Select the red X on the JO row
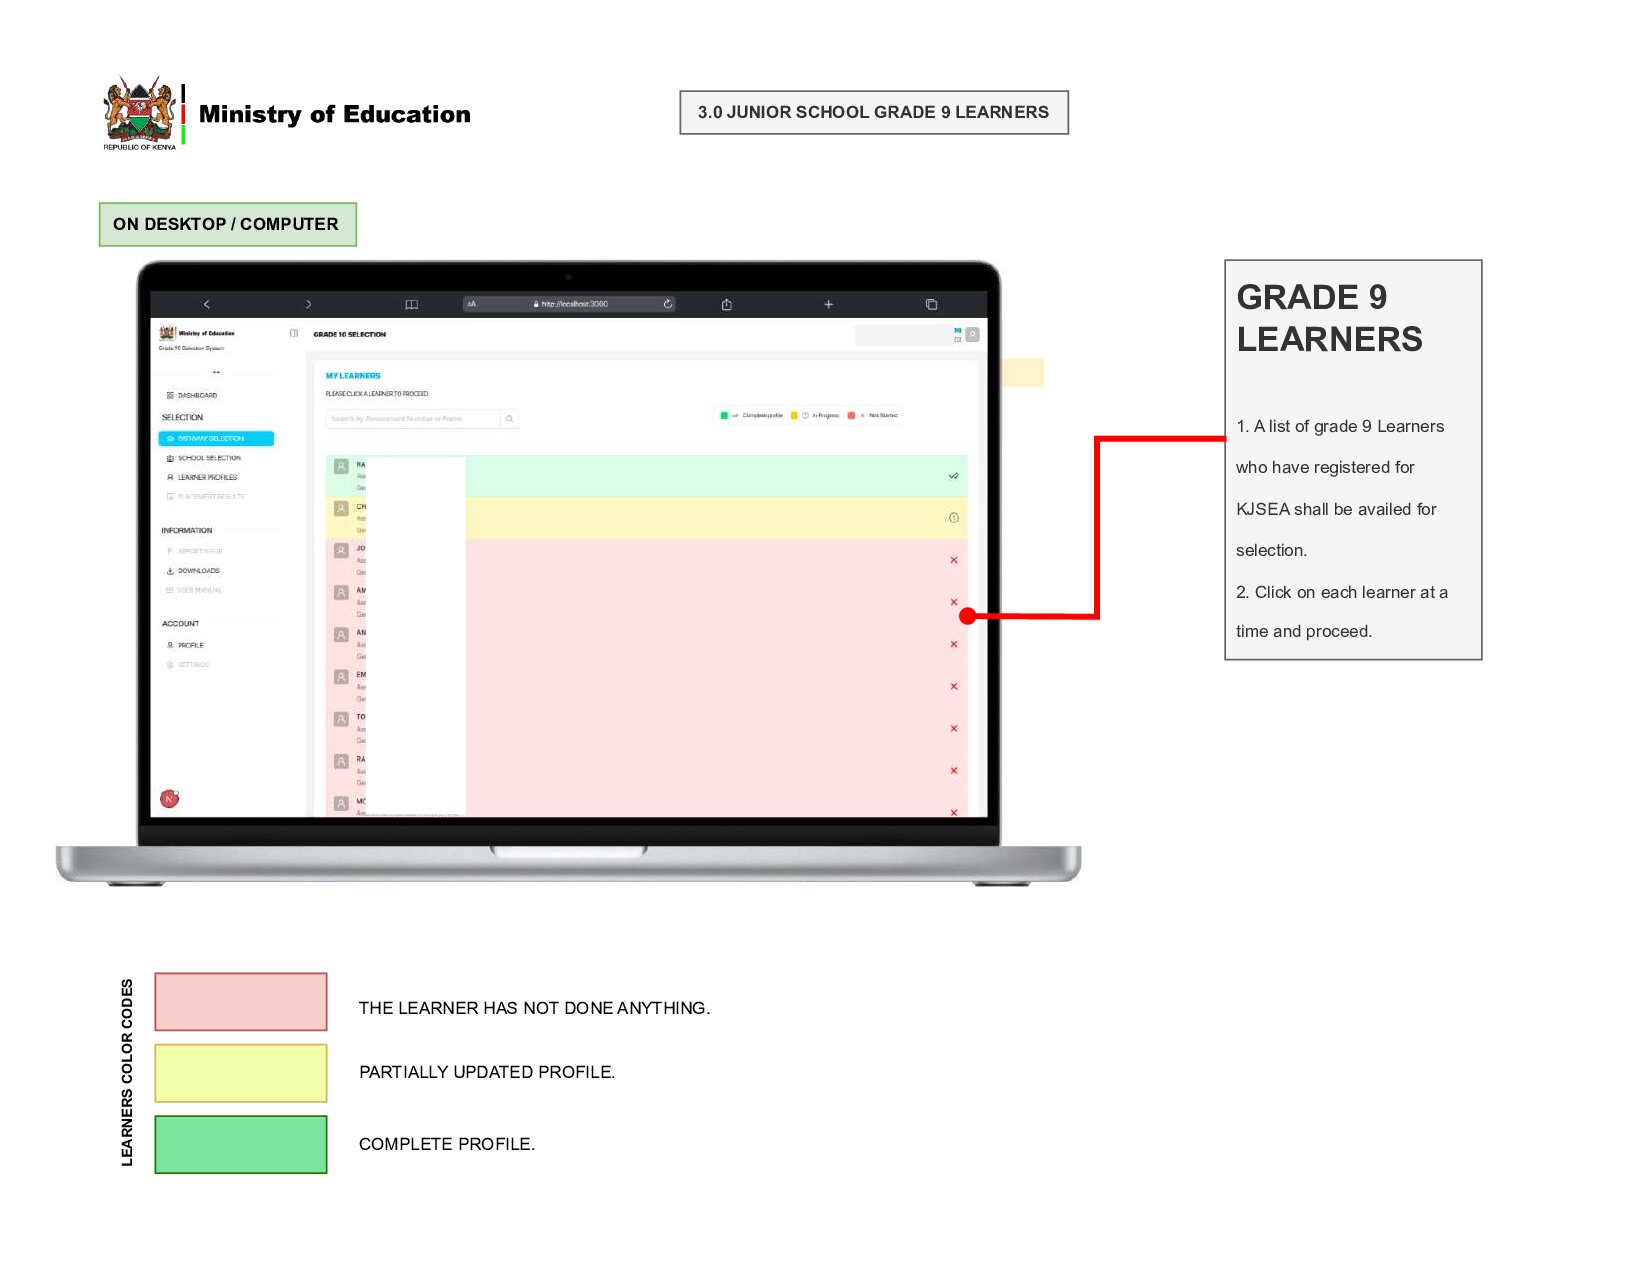The image size is (1650, 1275). pyautogui.click(x=954, y=560)
